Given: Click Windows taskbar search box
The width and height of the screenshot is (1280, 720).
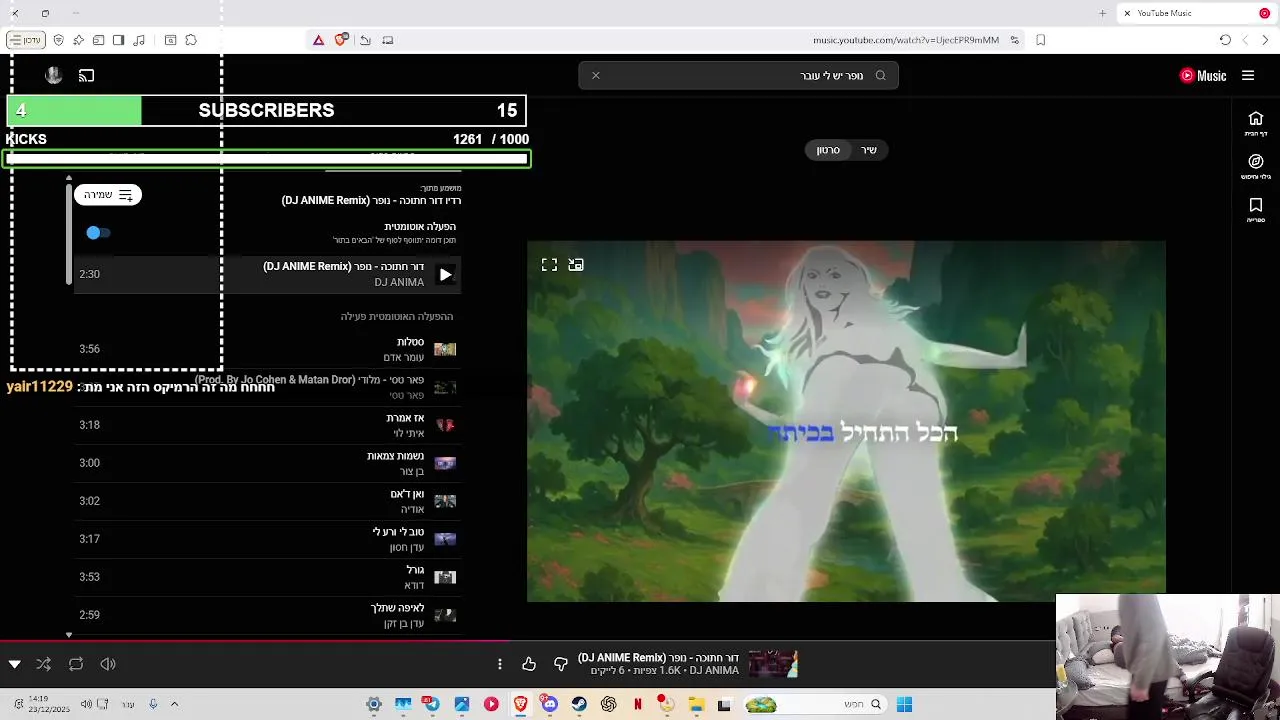Looking at the screenshot, I should click(815, 704).
